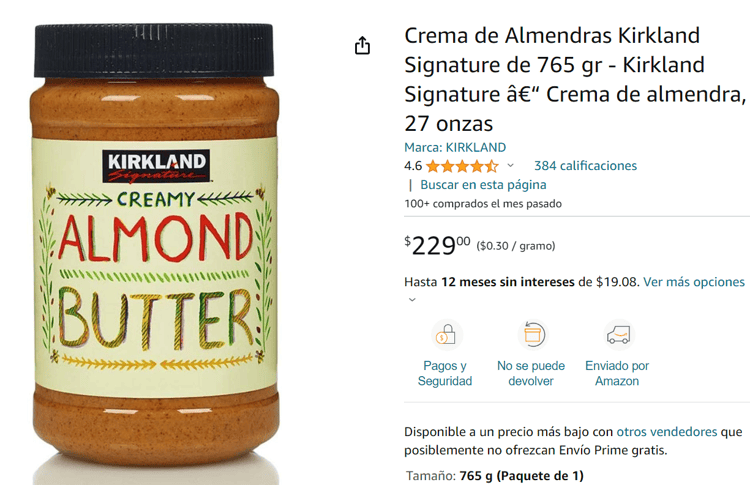Image resolution: width=750 pixels, height=485 pixels.
Task: Open the otros vendedores link
Action: click(667, 431)
